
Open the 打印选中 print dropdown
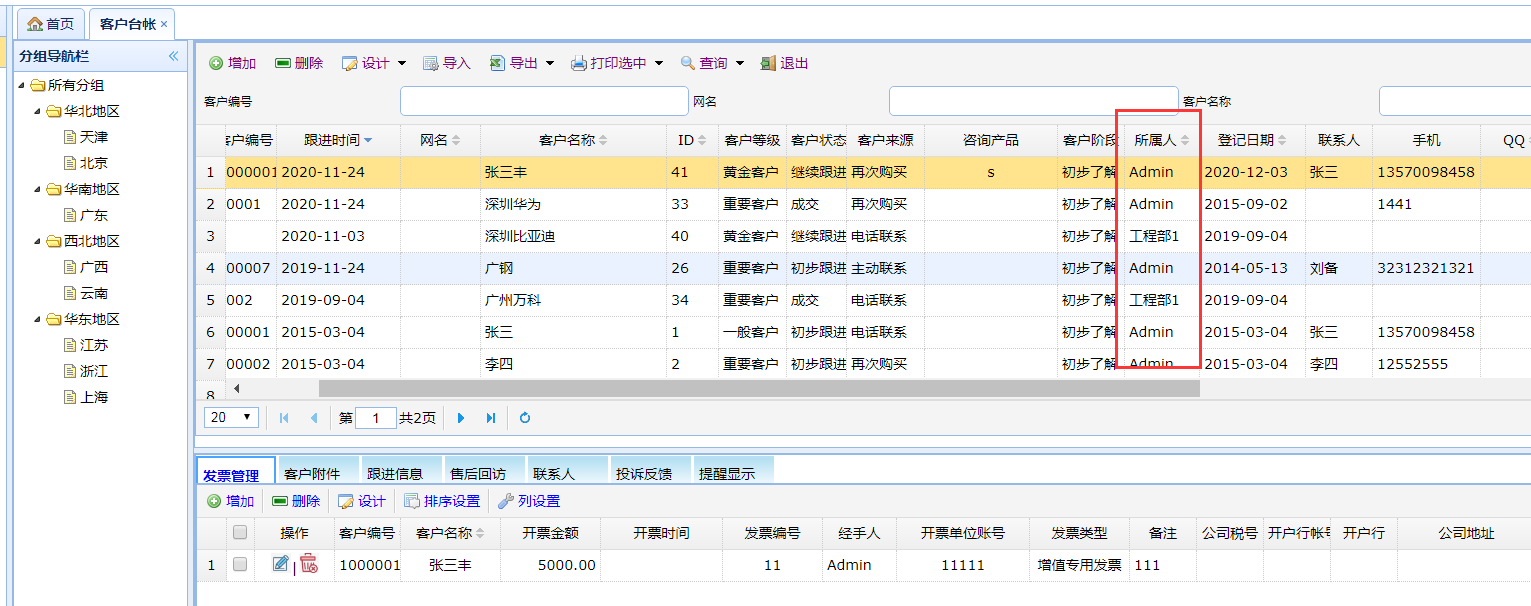(x=617, y=63)
